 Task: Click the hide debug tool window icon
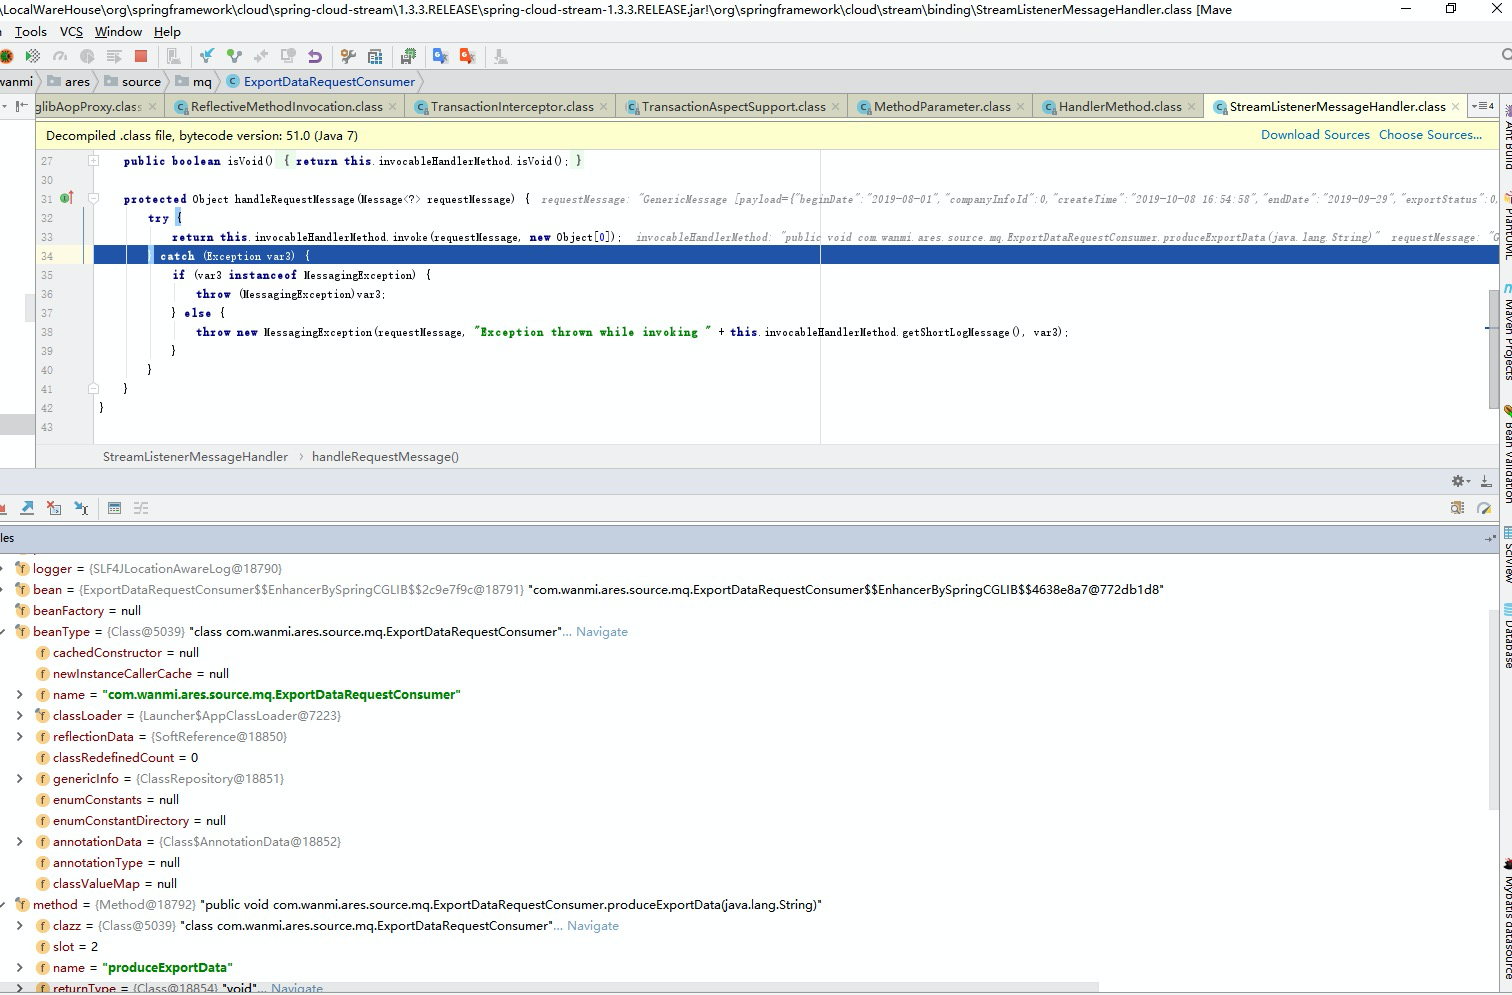pos(1486,481)
